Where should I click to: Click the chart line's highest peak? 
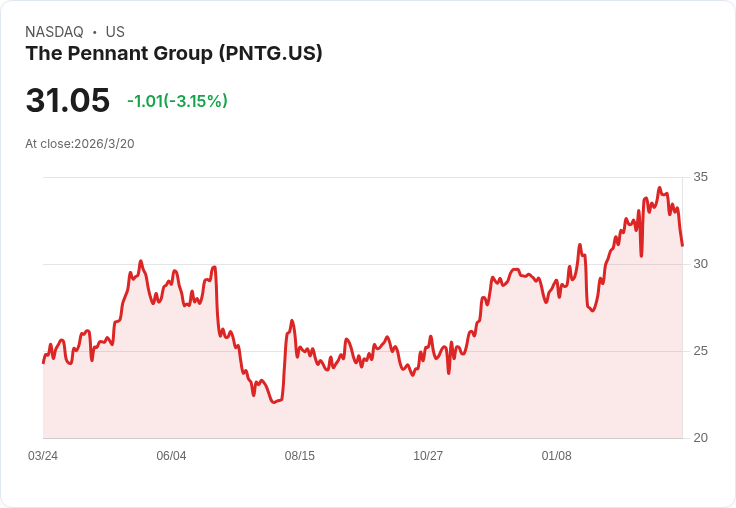(659, 188)
